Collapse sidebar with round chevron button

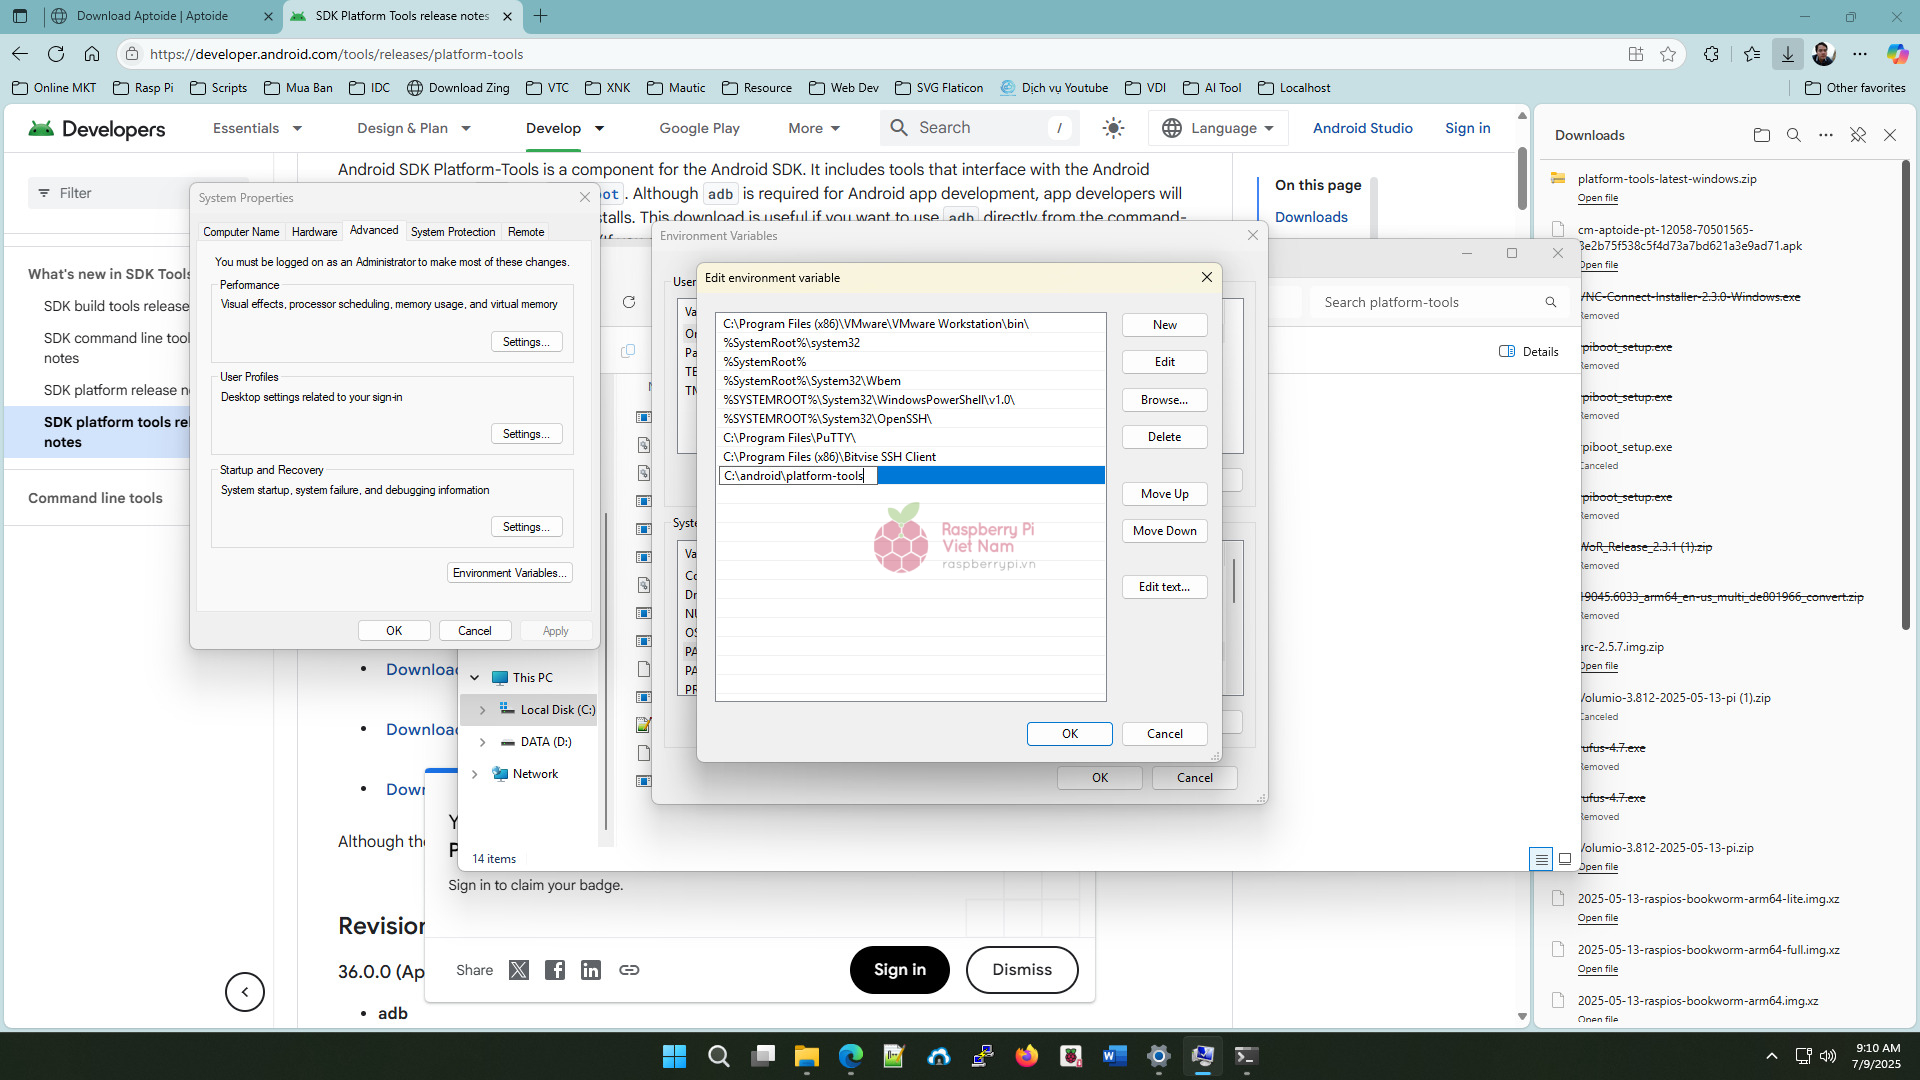pos(245,992)
